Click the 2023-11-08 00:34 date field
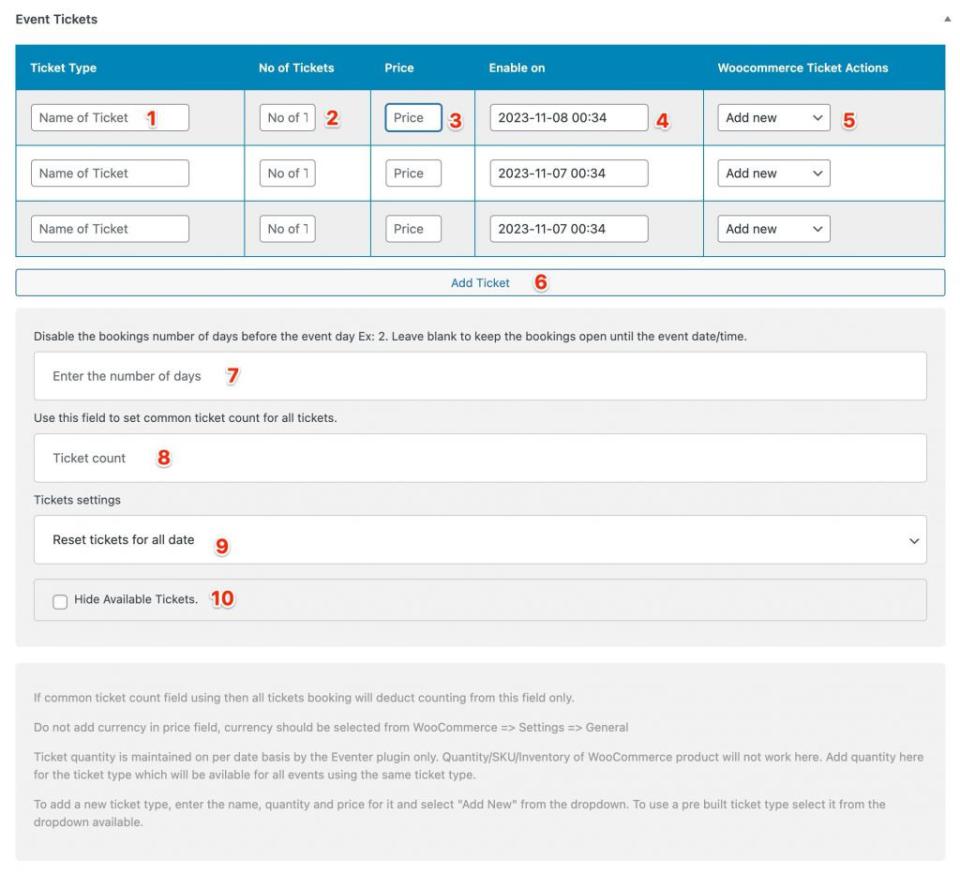The image size is (960, 875). [x=568, y=118]
